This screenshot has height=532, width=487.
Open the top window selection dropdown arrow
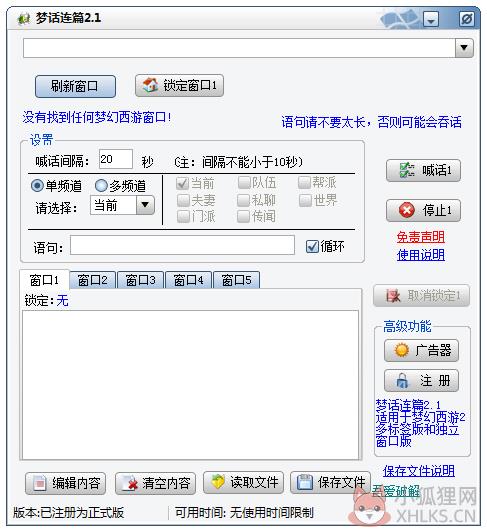pos(464,48)
